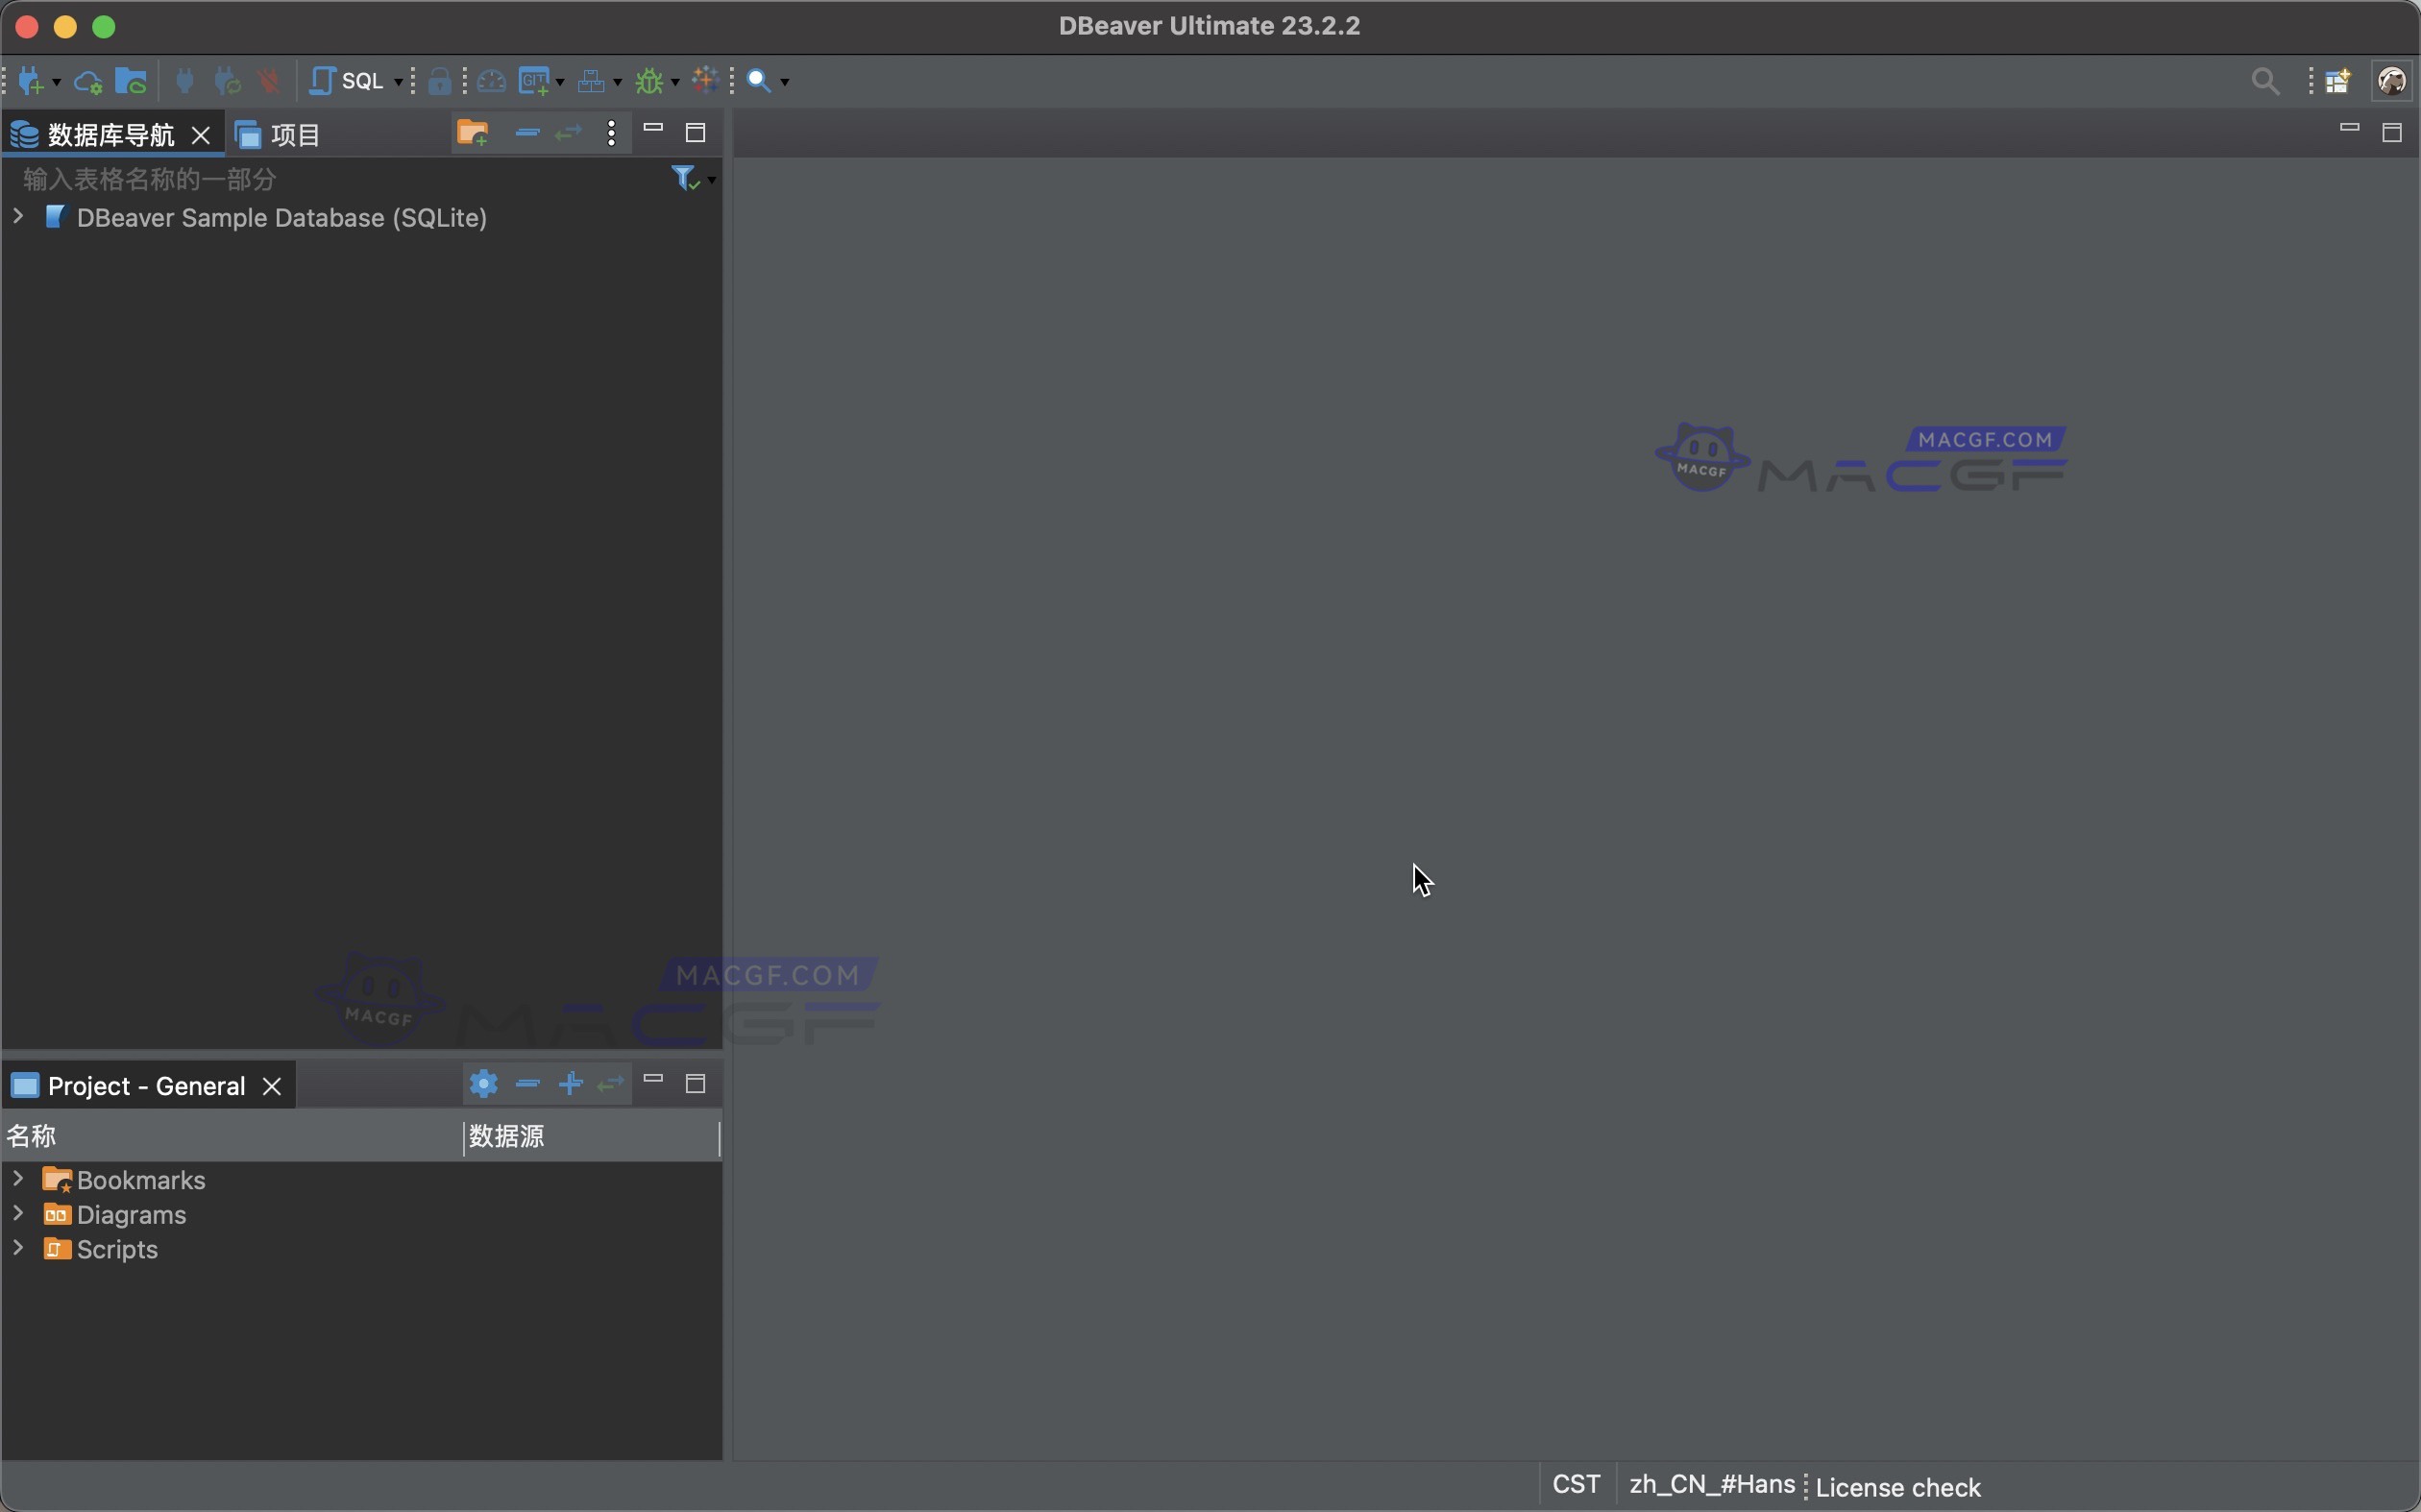
Task: Minimize the editor area
Action: coord(2349,128)
